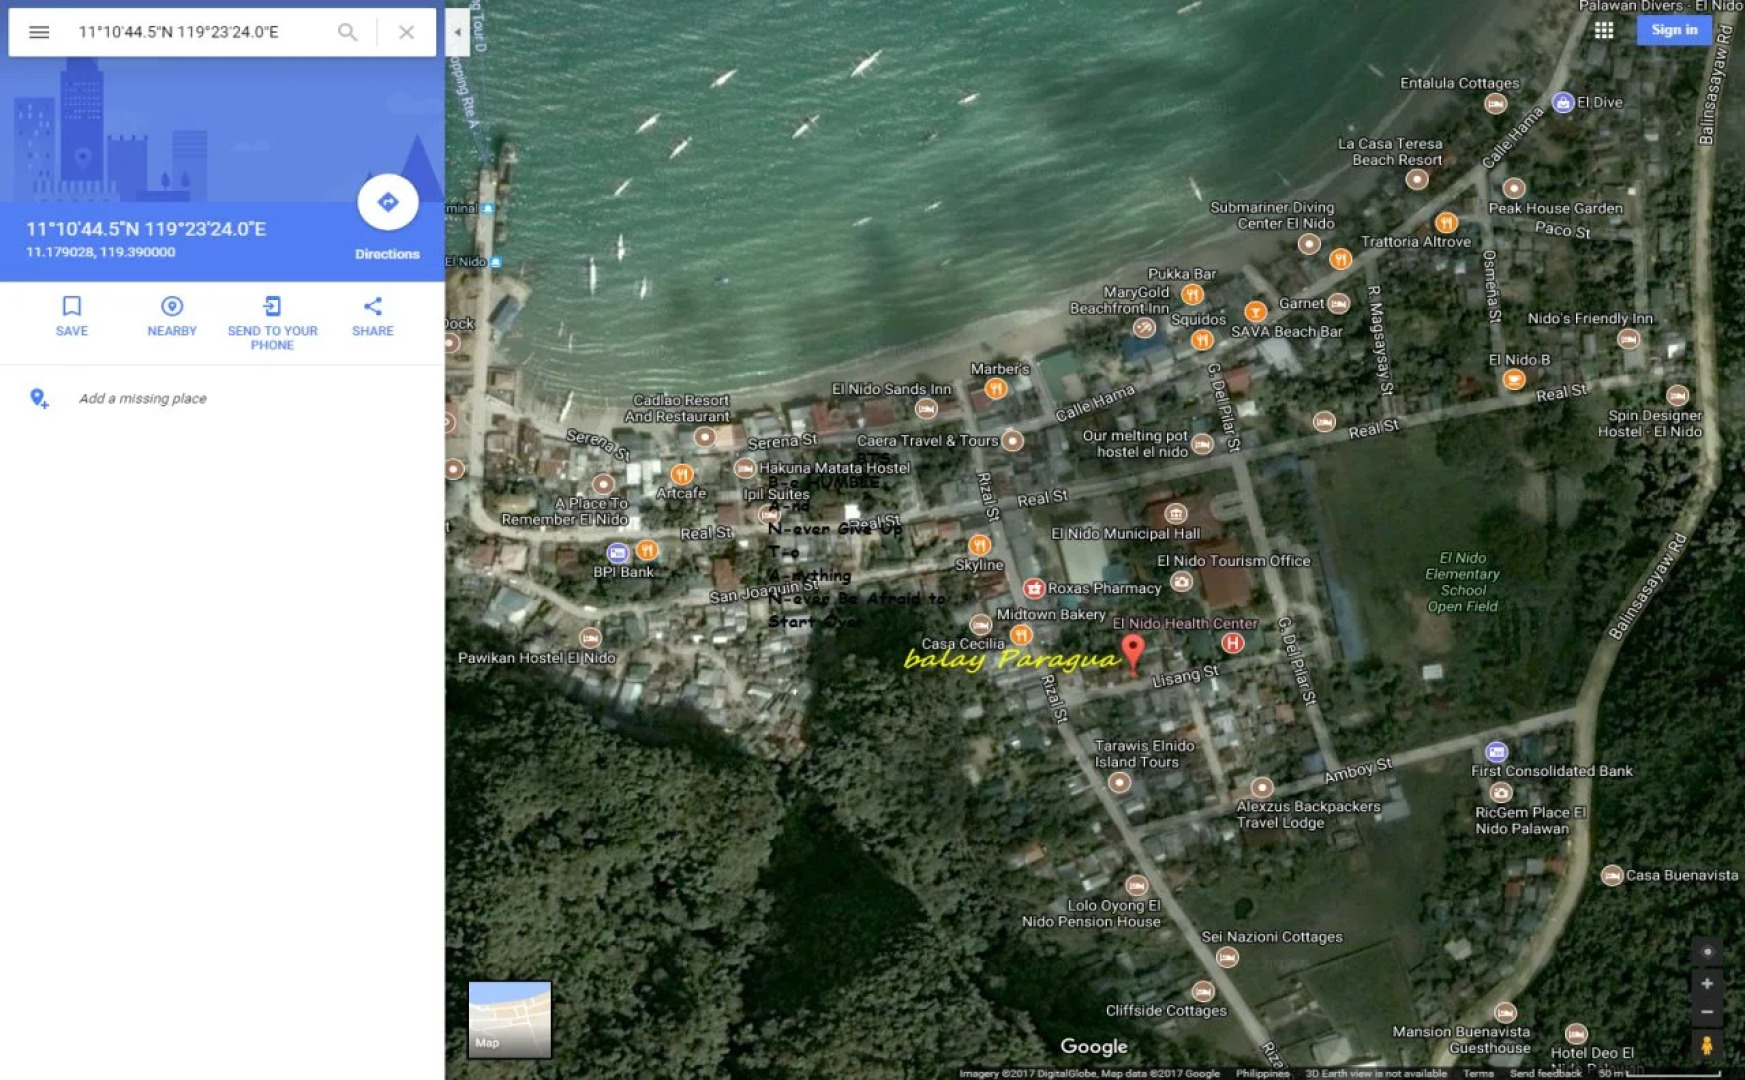Switch to Map view using the inset

click(x=510, y=1020)
